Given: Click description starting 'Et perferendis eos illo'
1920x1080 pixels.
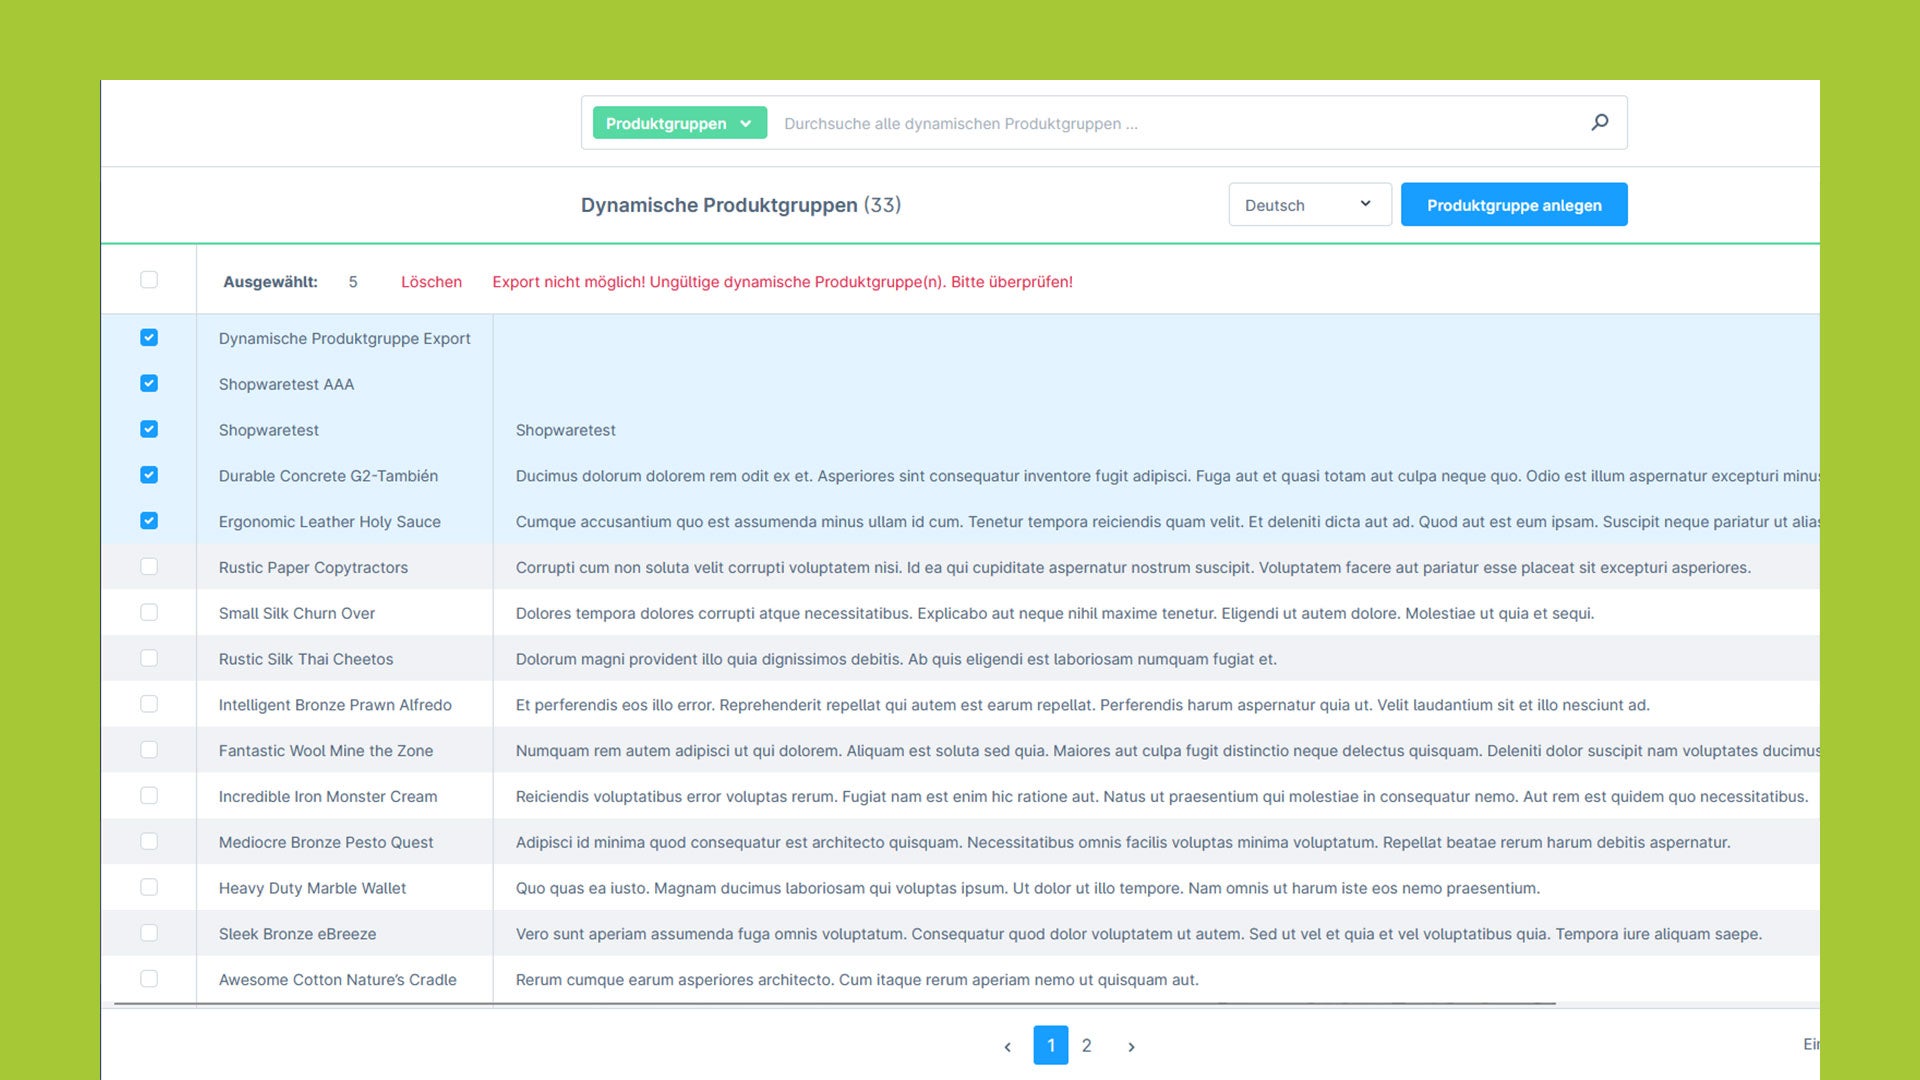Looking at the screenshot, I should (x=1082, y=706).
